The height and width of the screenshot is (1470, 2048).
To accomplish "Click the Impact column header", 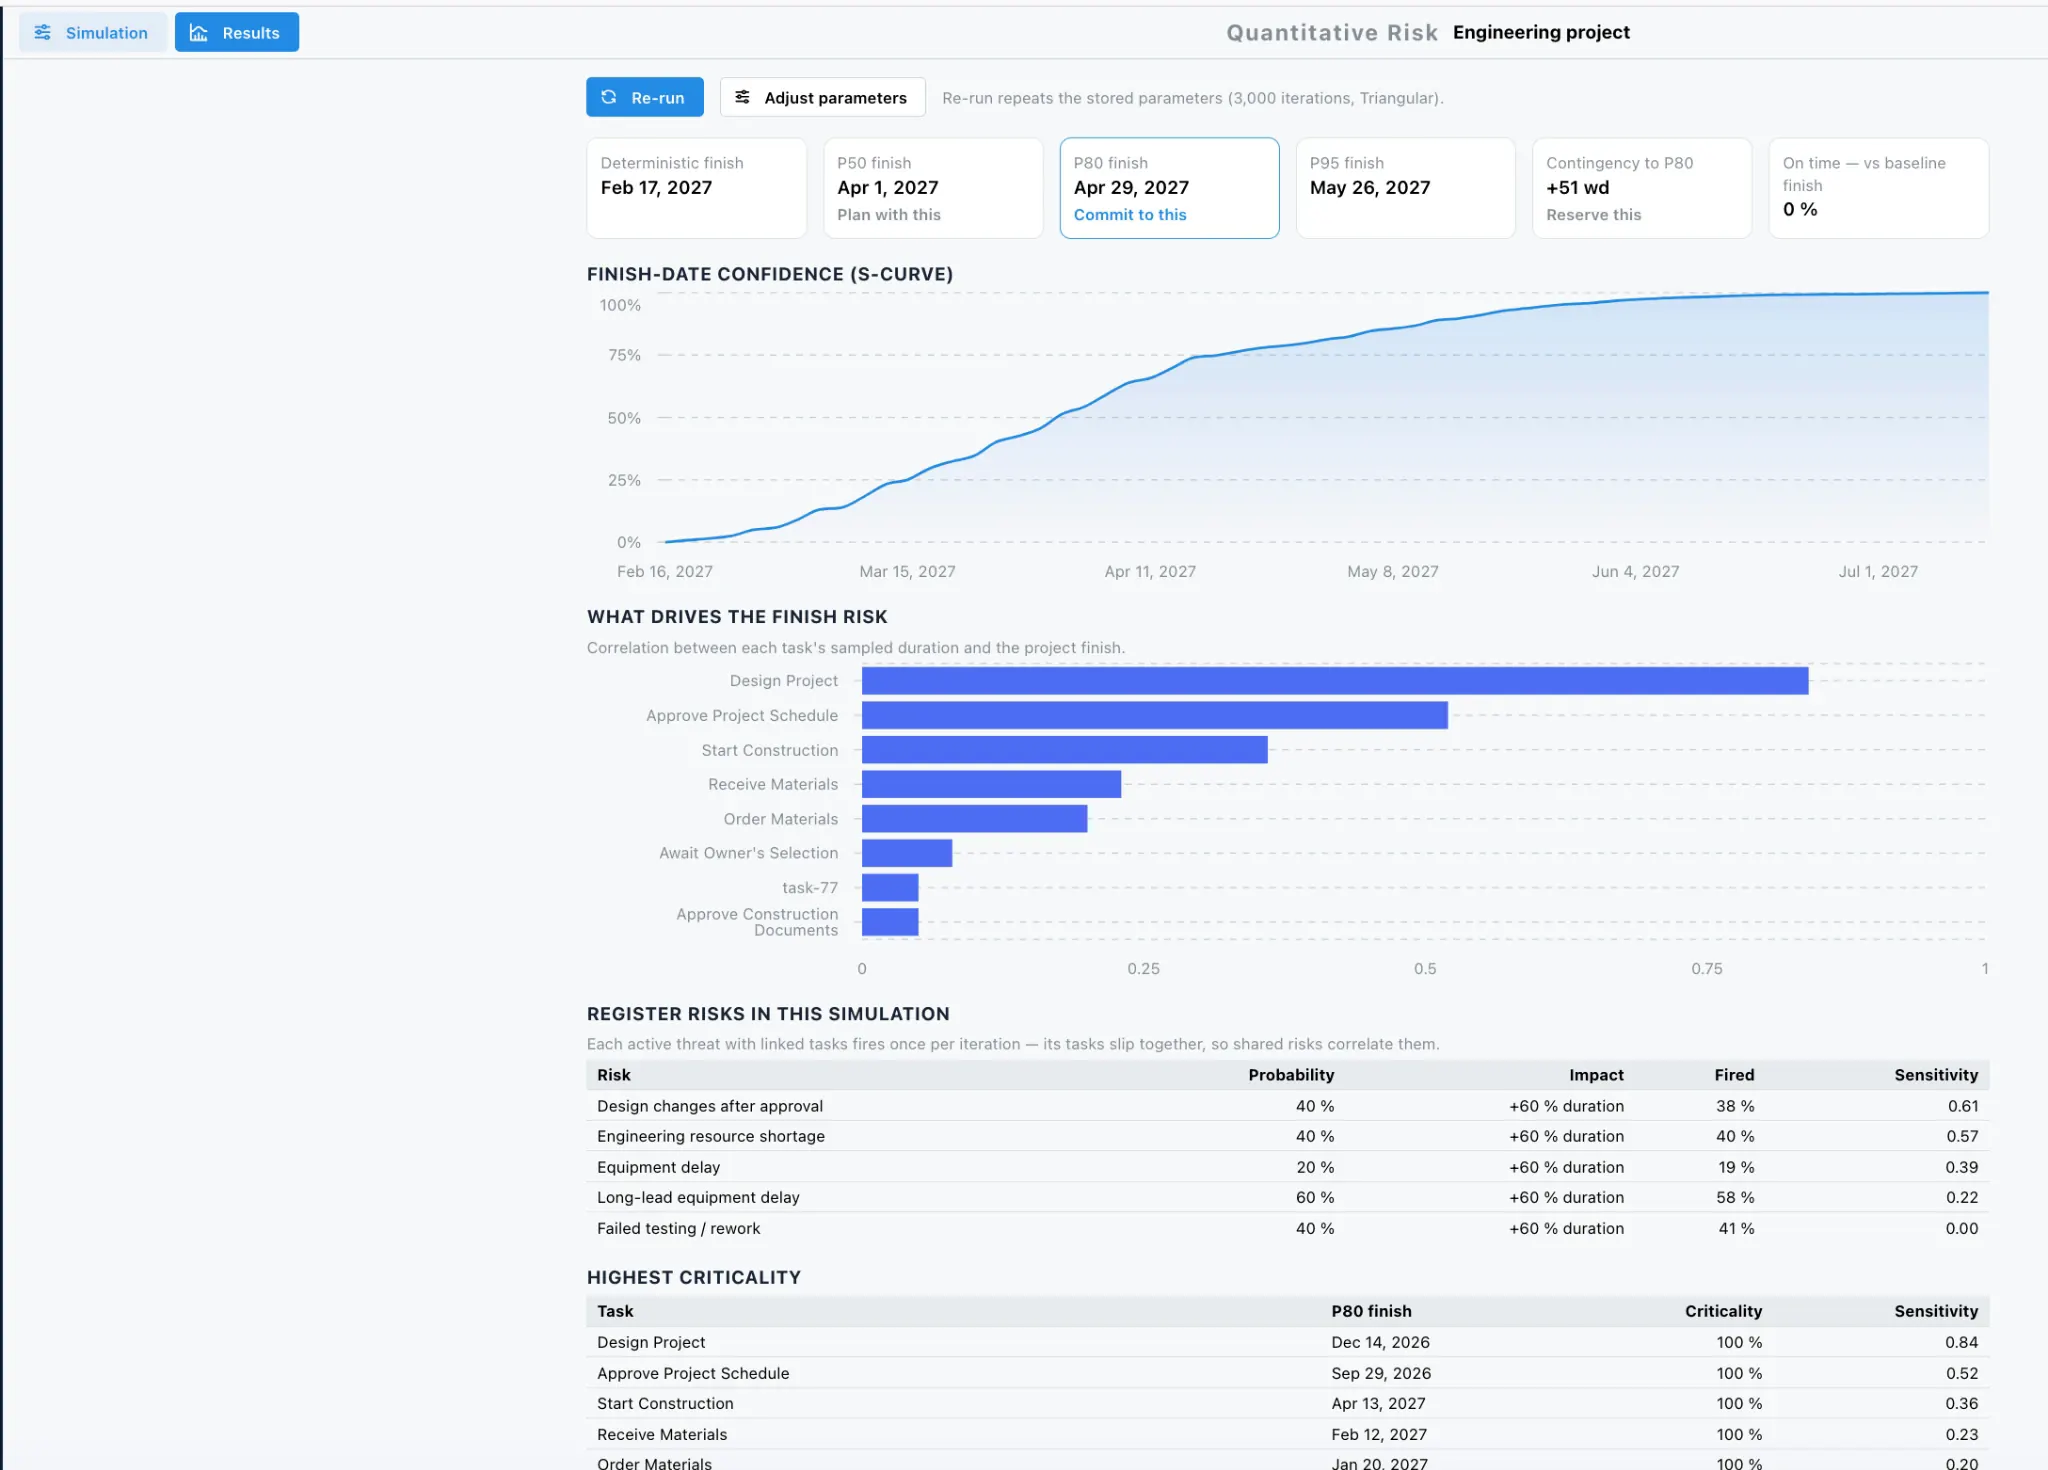I will tap(1596, 1075).
